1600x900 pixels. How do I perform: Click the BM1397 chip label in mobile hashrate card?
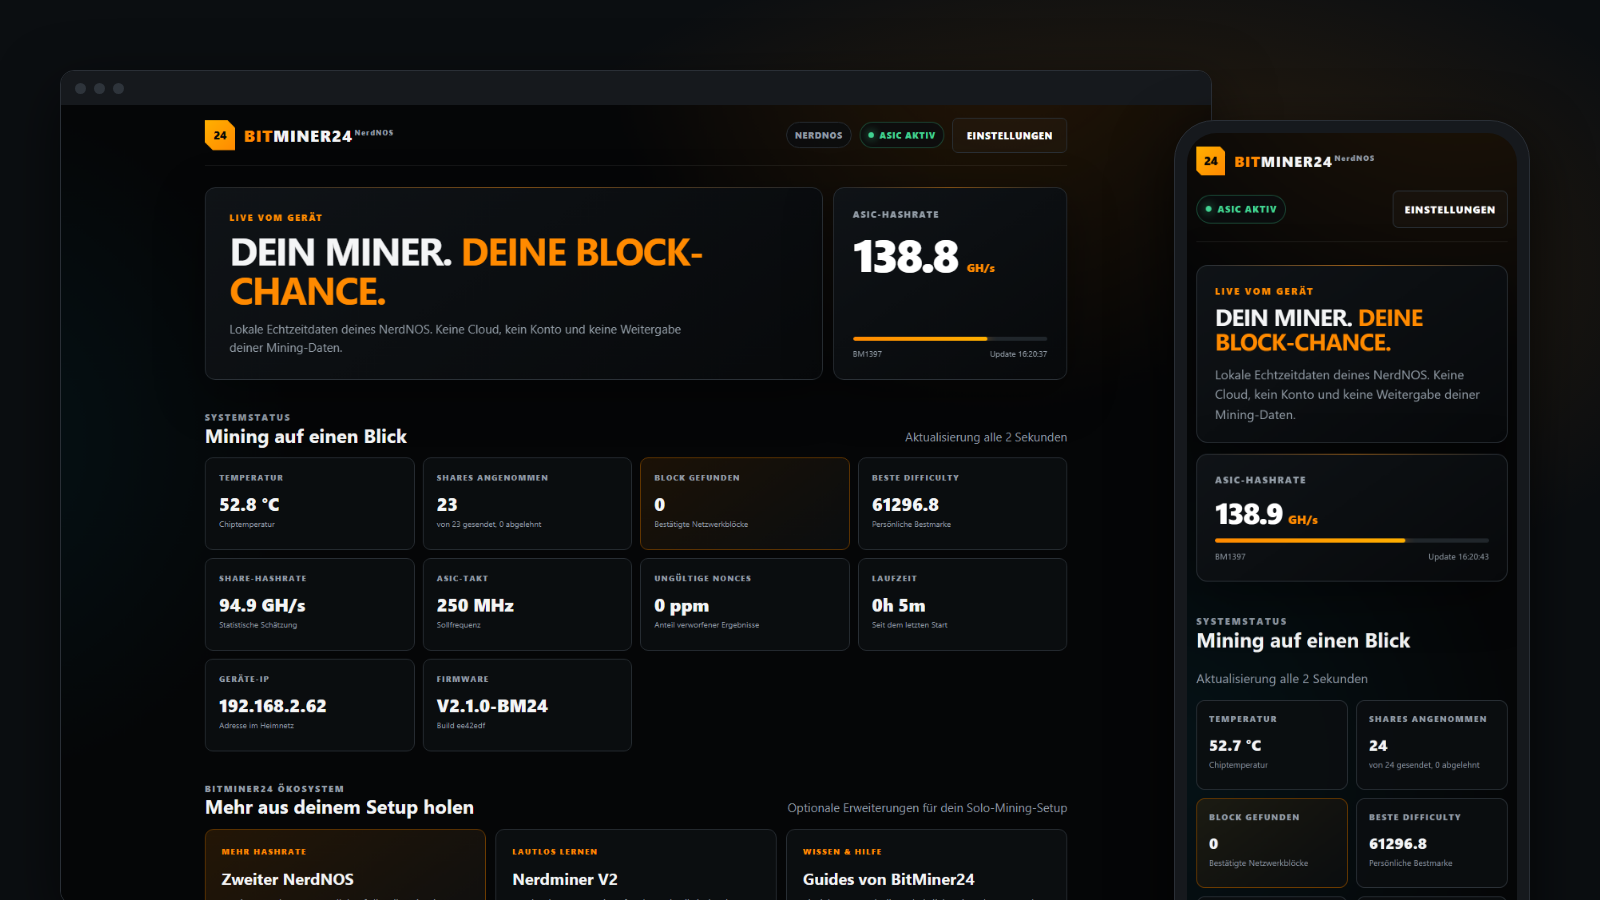[x=1230, y=557]
